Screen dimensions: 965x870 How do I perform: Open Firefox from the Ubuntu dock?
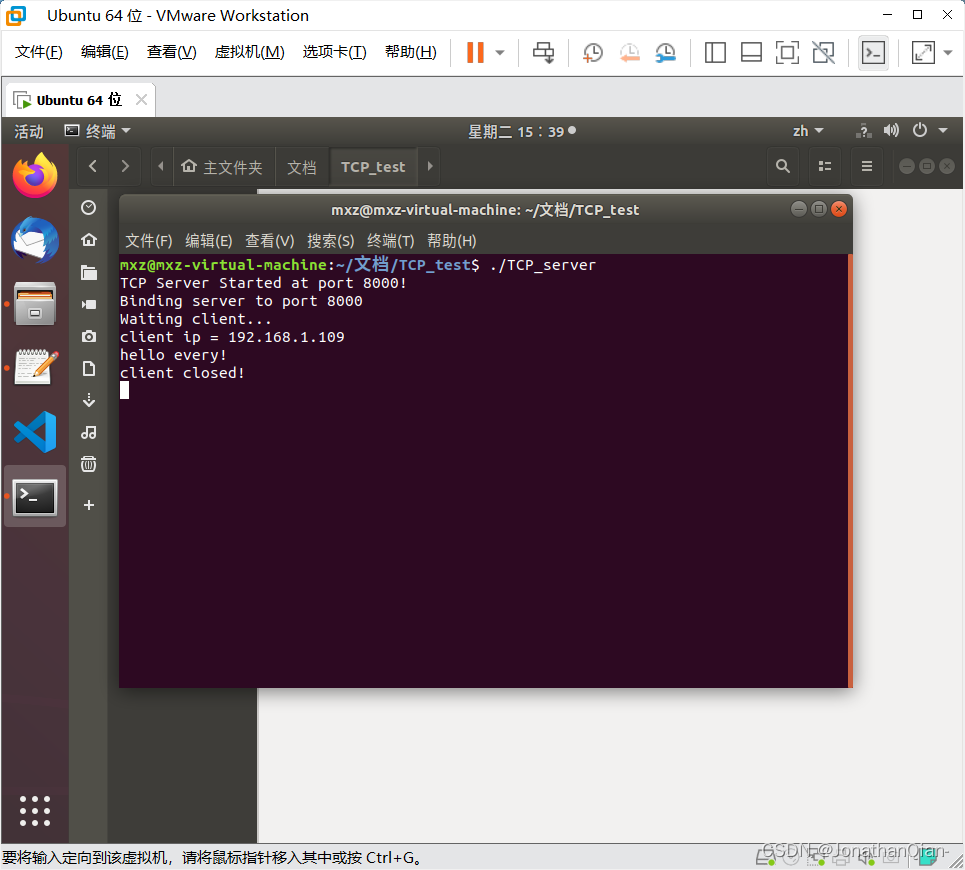35,177
